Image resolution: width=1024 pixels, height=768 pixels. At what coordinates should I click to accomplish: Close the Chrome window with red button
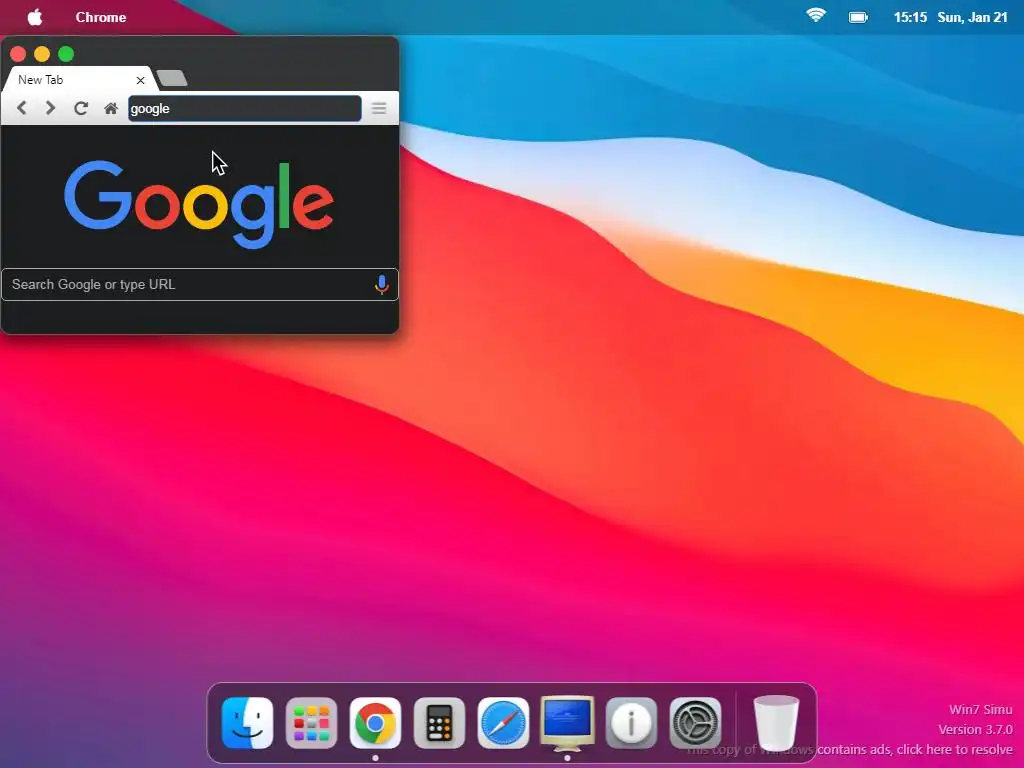pyautogui.click(x=18, y=54)
